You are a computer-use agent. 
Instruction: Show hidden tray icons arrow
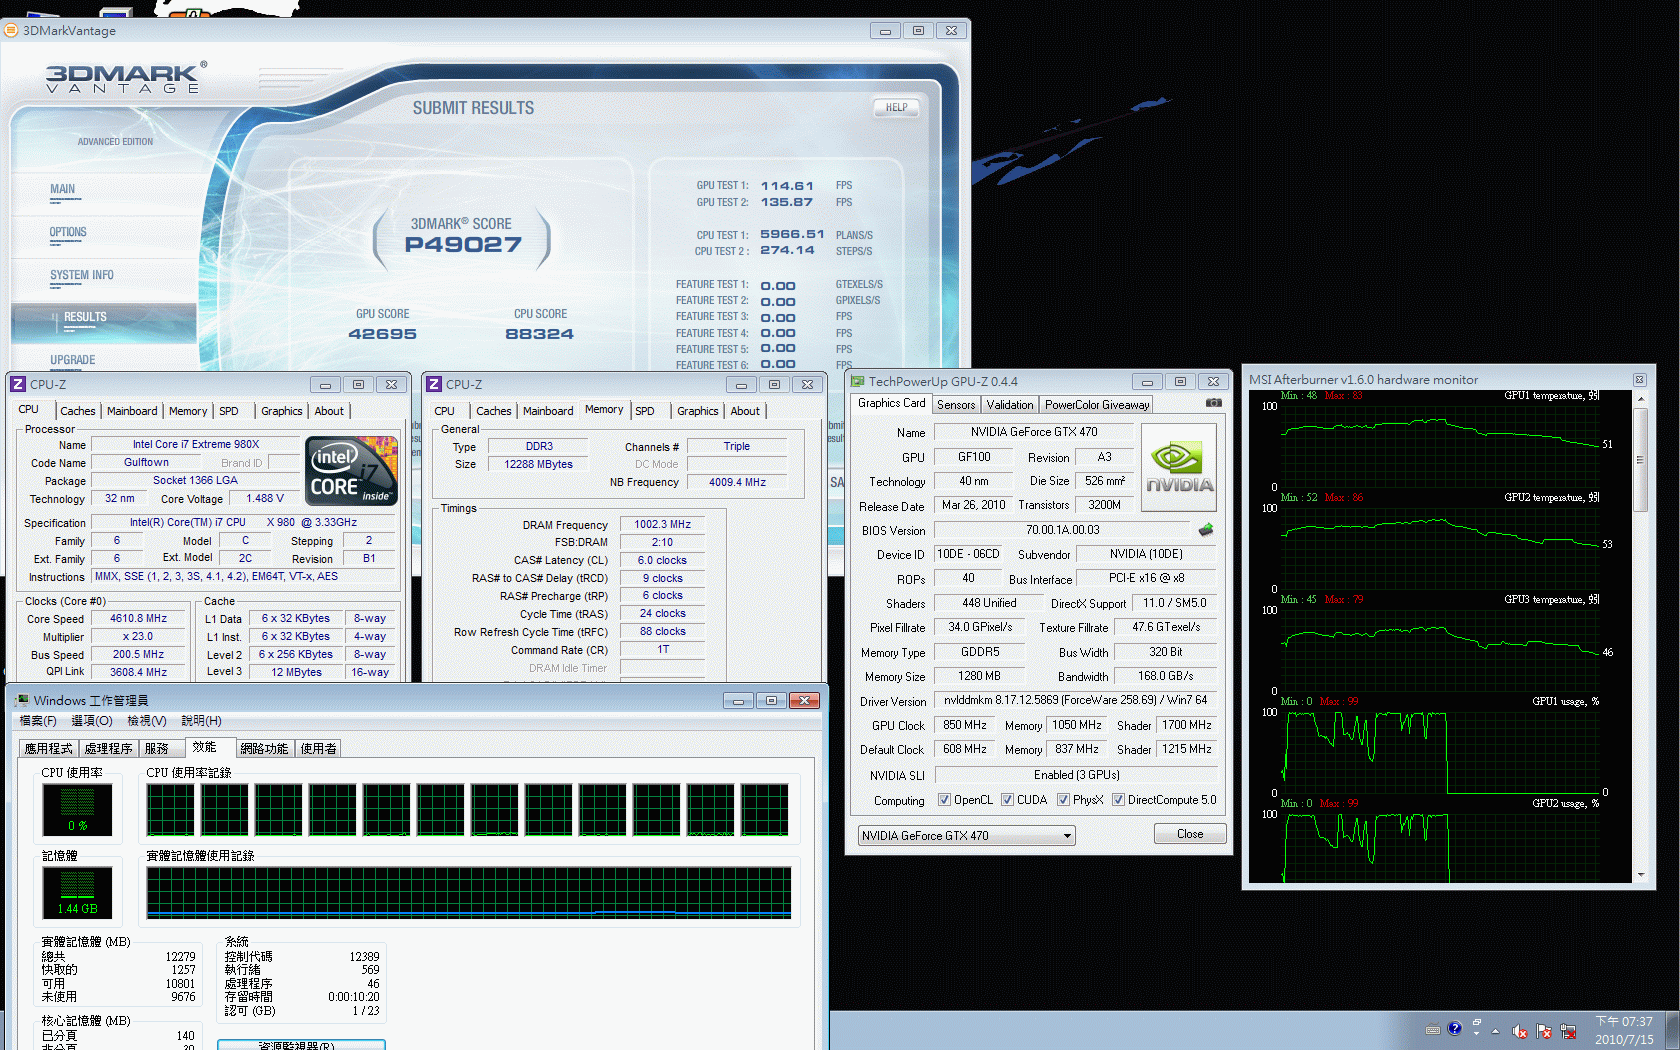coord(1496,1031)
